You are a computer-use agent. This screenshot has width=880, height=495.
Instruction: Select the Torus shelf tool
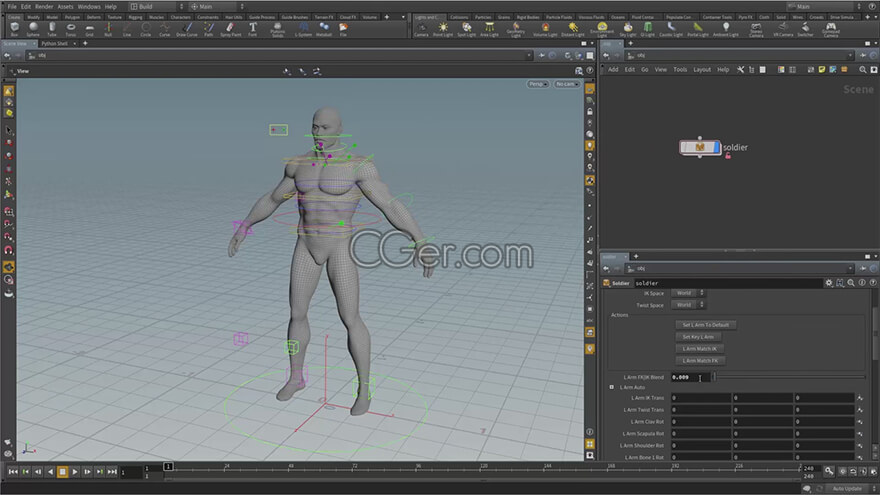(x=71, y=29)
